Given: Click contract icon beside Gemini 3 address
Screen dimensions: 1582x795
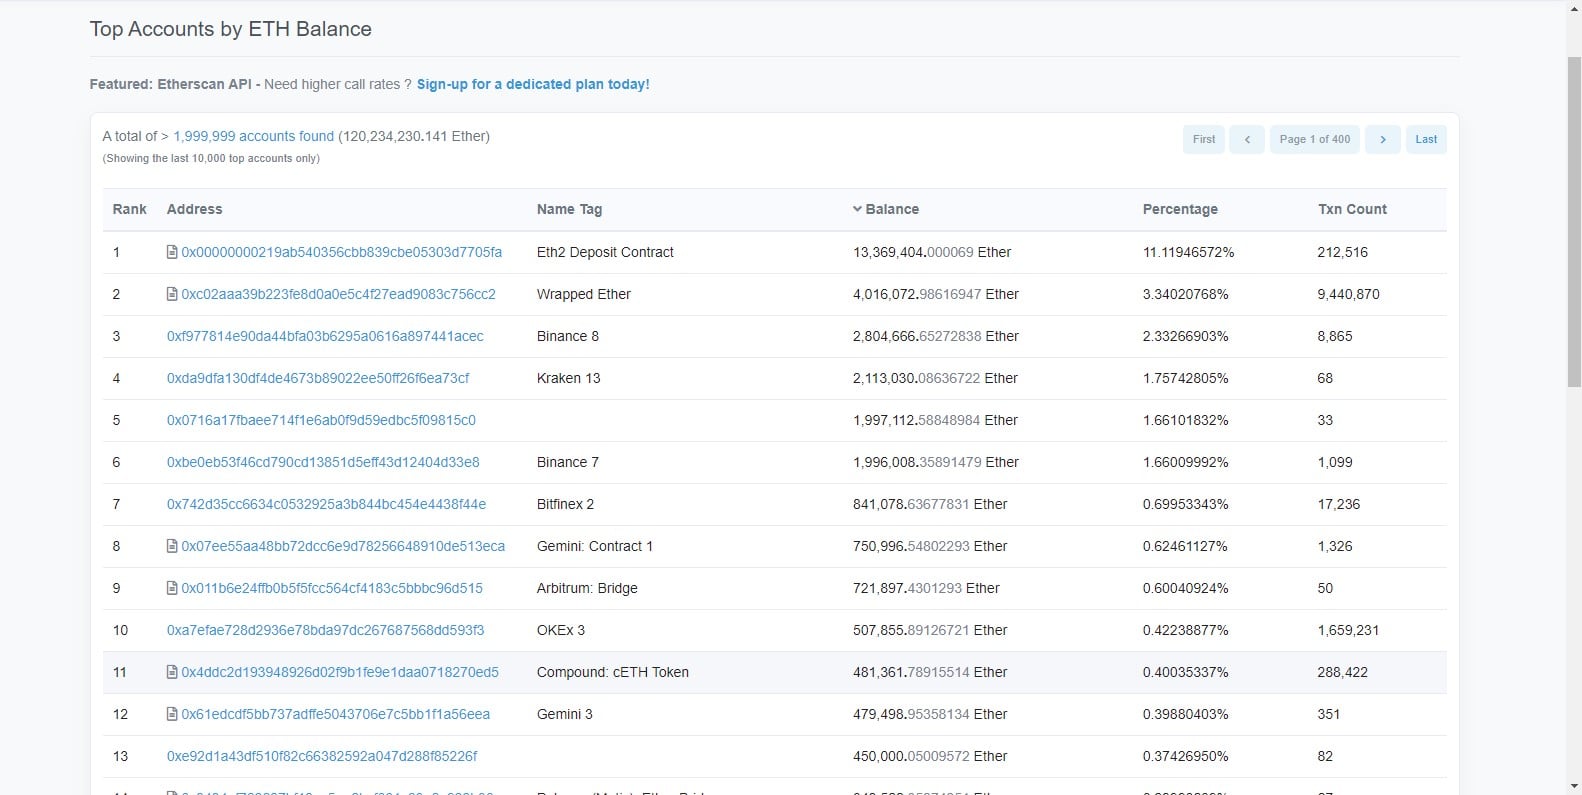Looking at the screenshot, I should pyautogui.click(x=172, y=714).
